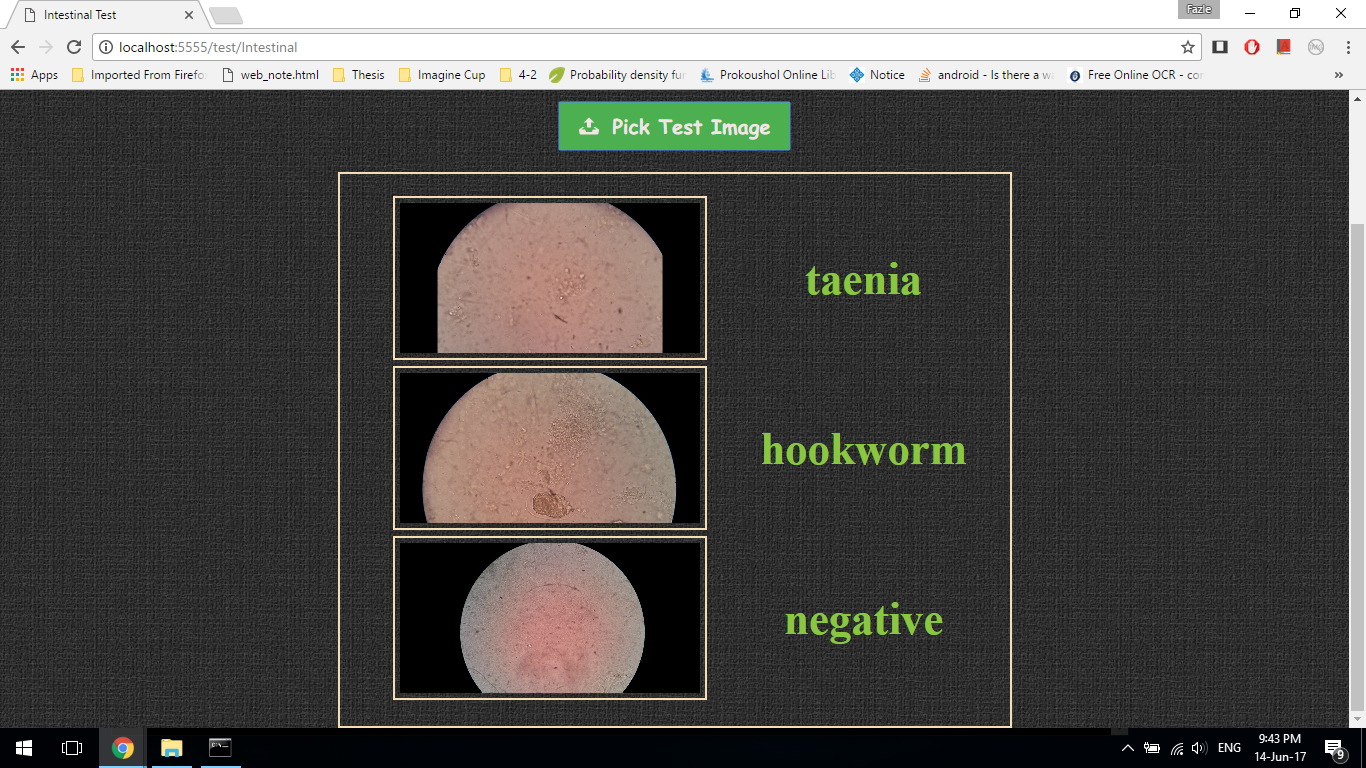Reload the page with the refresh icon
Image resolution: width=1366 pixels, height=768 pixels.
73,47
